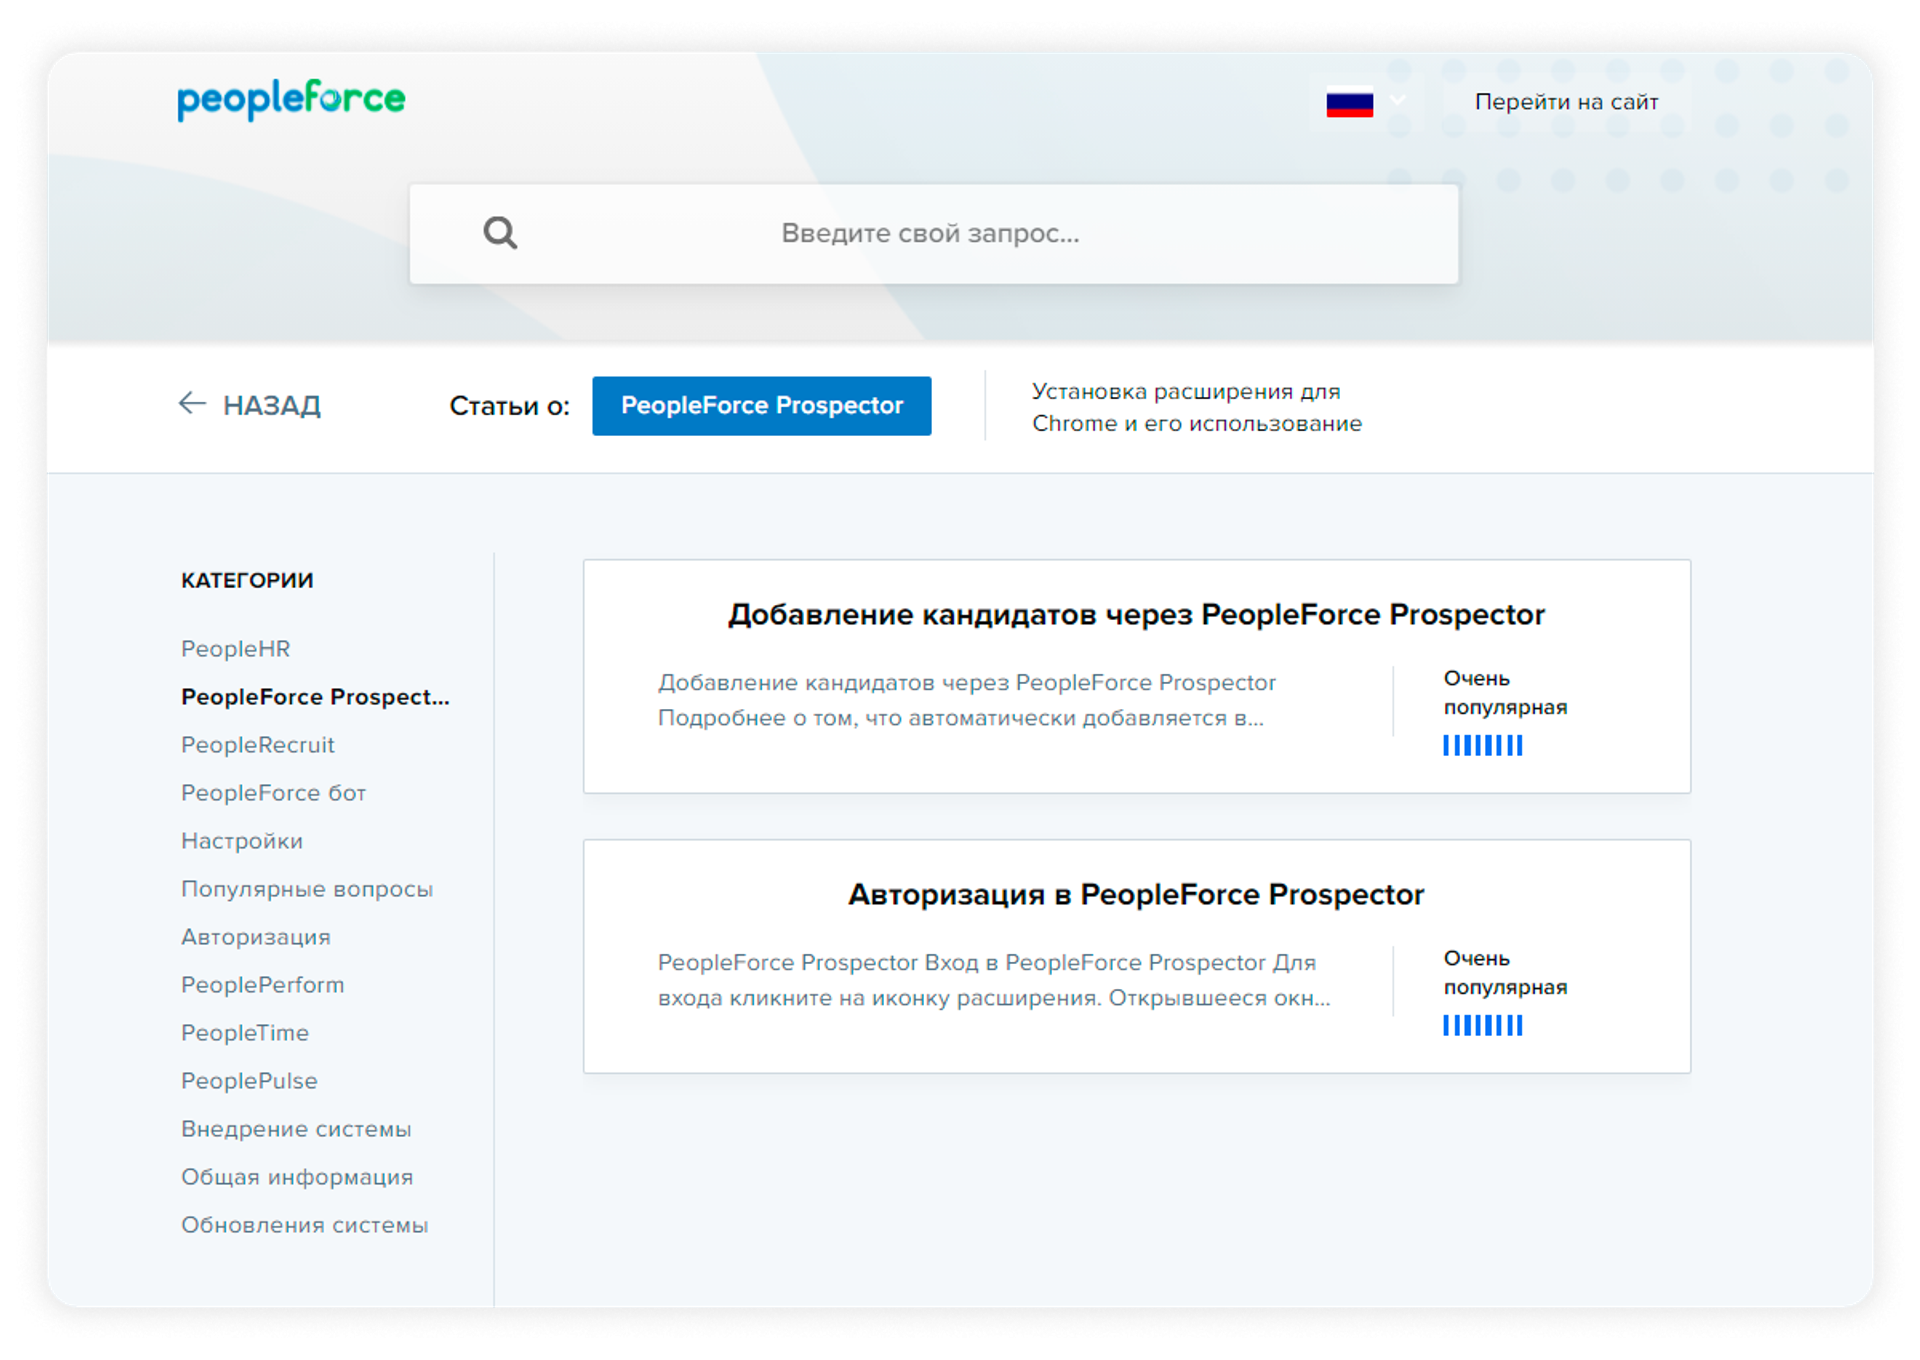The height and width of the screenshot is (1360, 1920).
Task: Open the Авторизация category
Action: (256, 937)
